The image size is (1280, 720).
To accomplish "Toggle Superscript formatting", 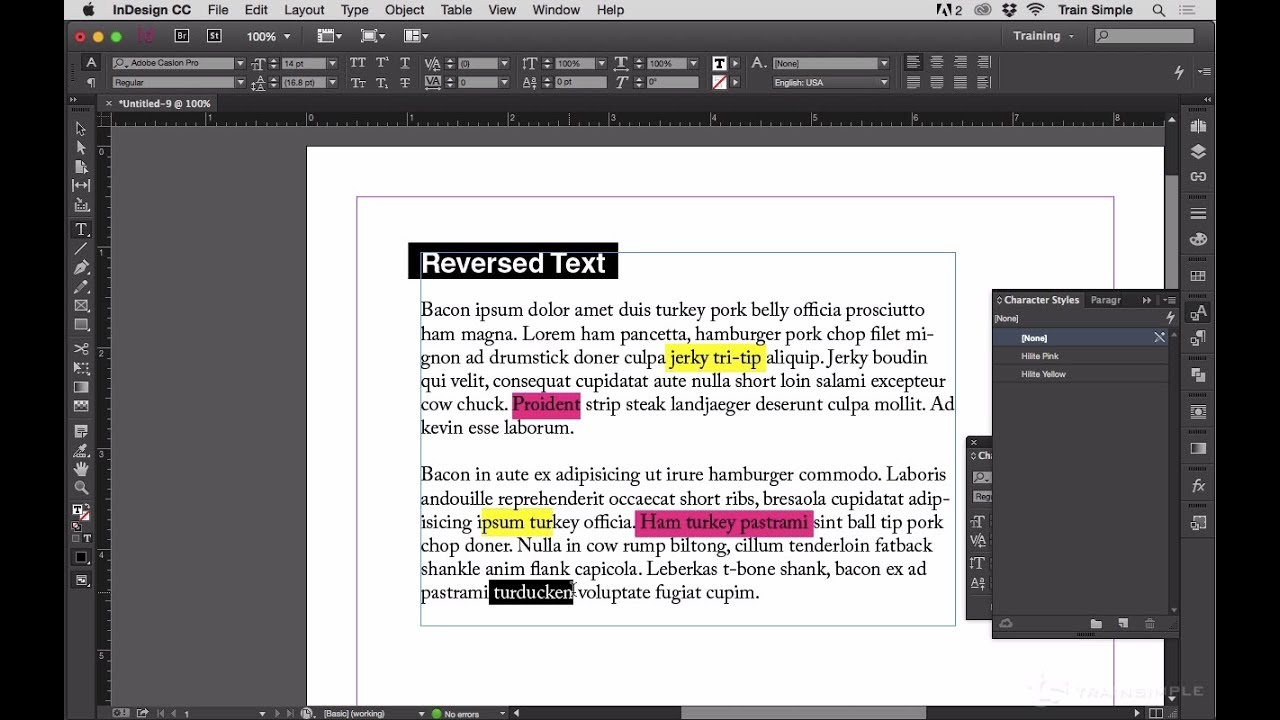I will (x=382, y=63).
